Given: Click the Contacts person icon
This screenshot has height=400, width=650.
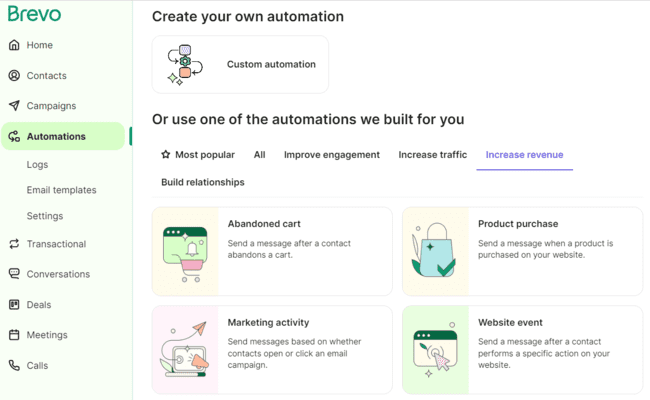Looking at the screenshot, I should click(14, 75).
